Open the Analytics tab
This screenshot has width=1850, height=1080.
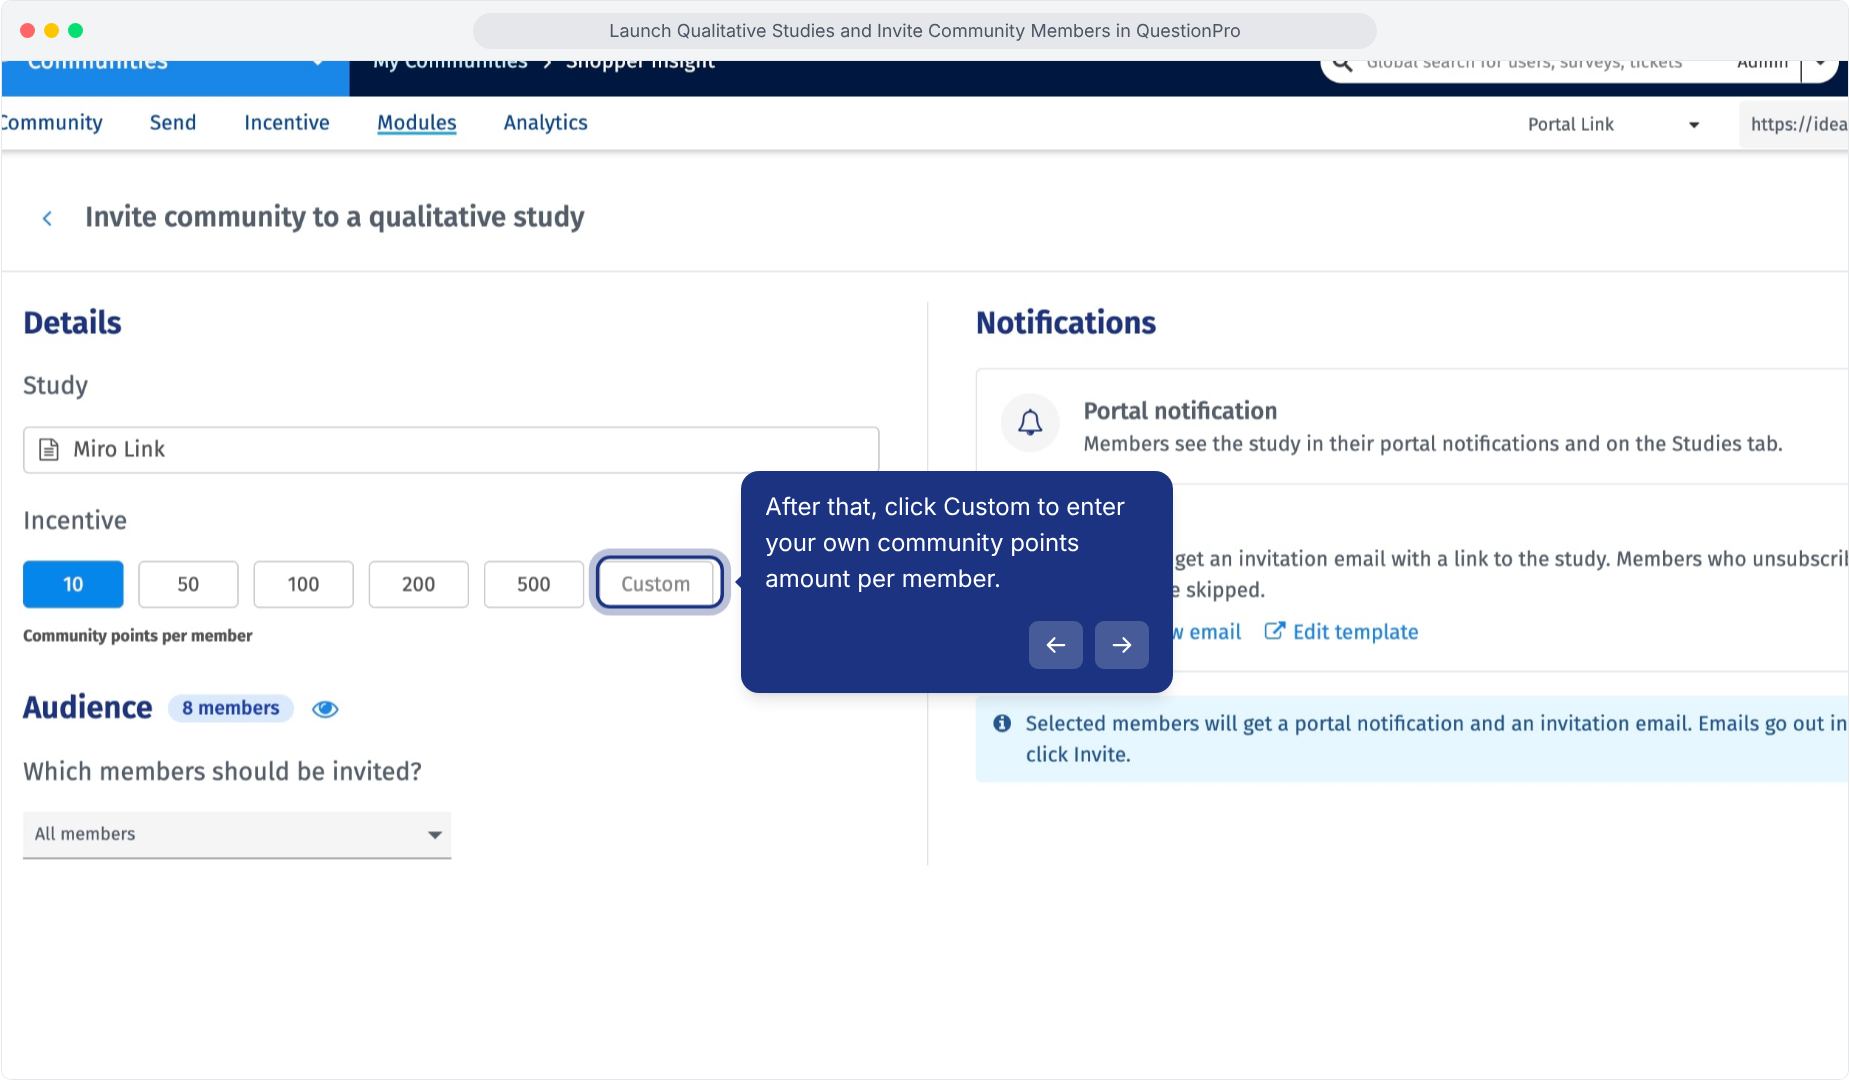[546, 123]
